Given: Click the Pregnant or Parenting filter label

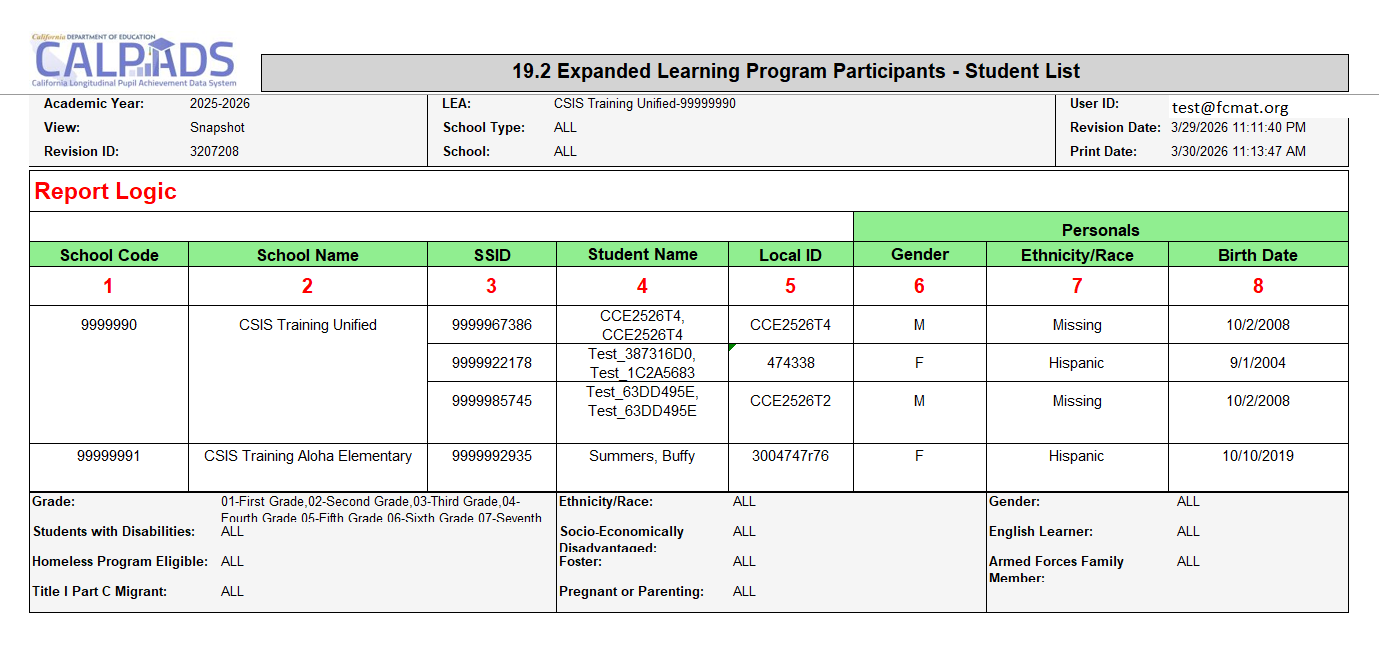Looking at the screenshot, I should [x=632, y=592].
